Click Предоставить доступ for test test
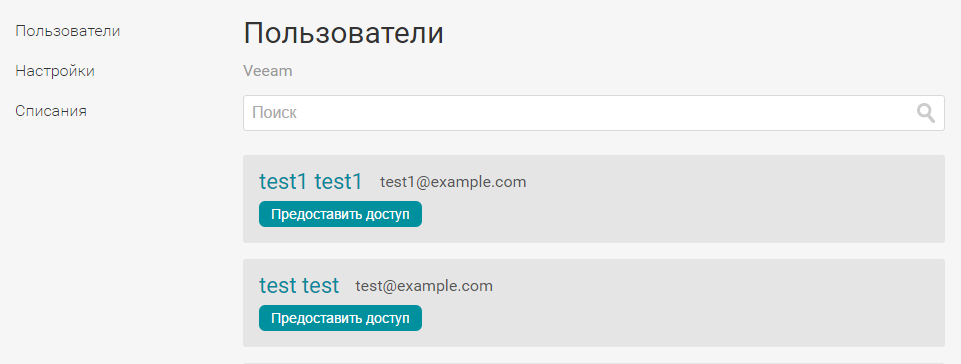The width and height of the screenshot is (961, 364). pos(340,318)
